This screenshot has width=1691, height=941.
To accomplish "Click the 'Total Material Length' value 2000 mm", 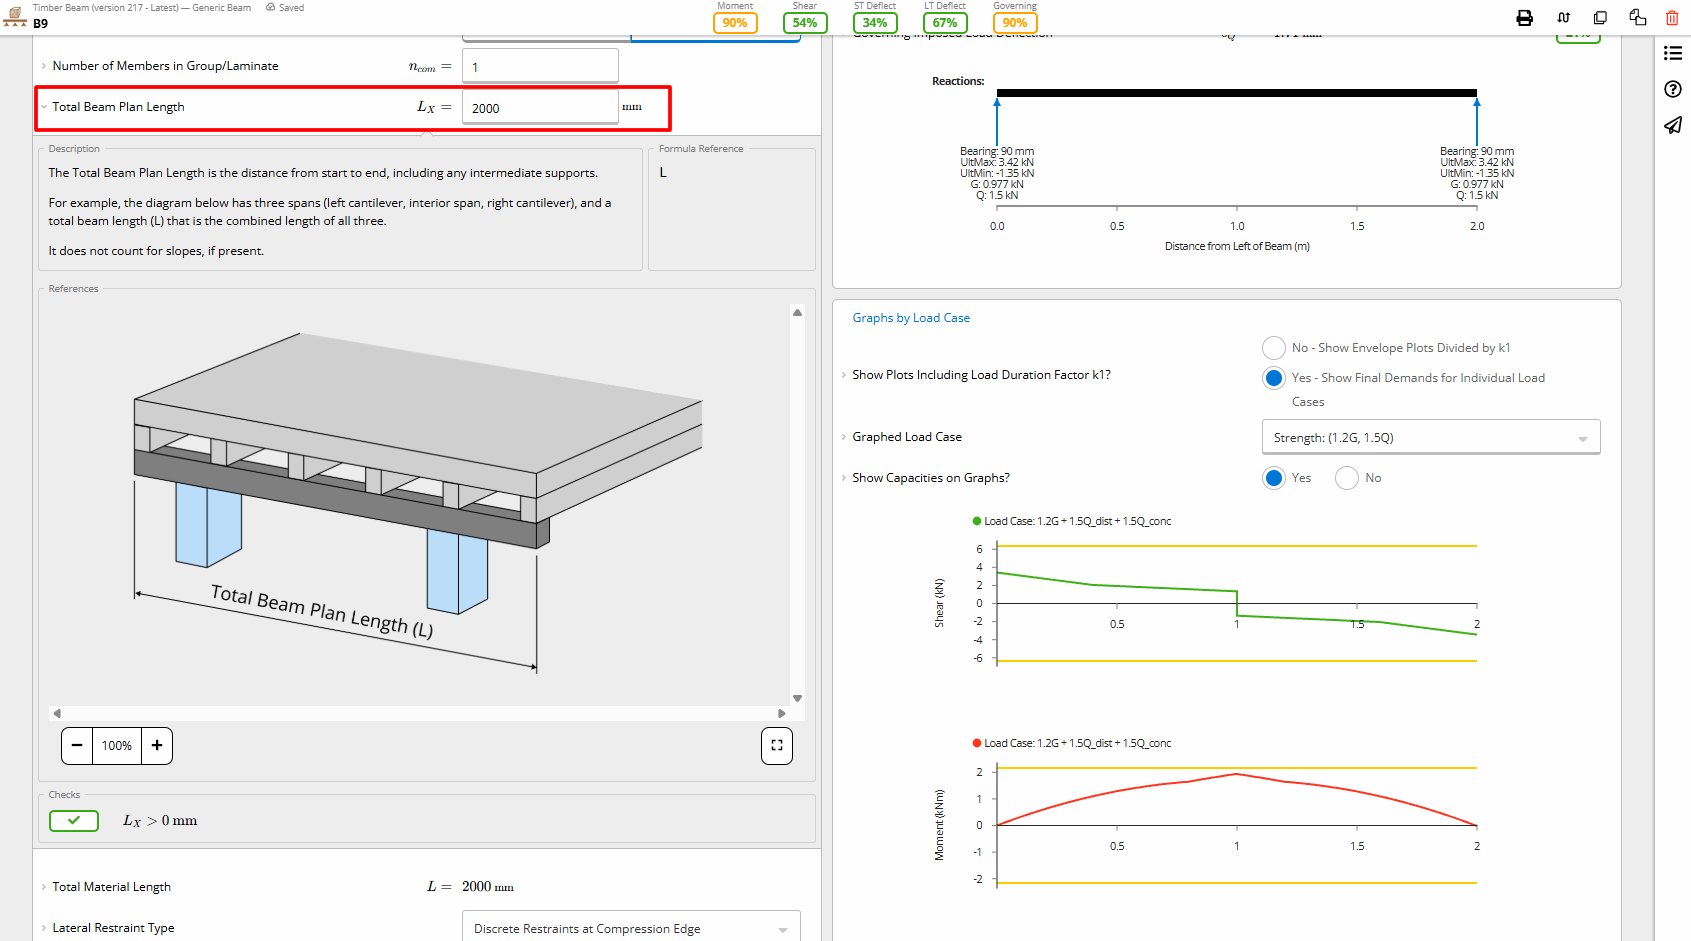I will (x=488, y=887).
